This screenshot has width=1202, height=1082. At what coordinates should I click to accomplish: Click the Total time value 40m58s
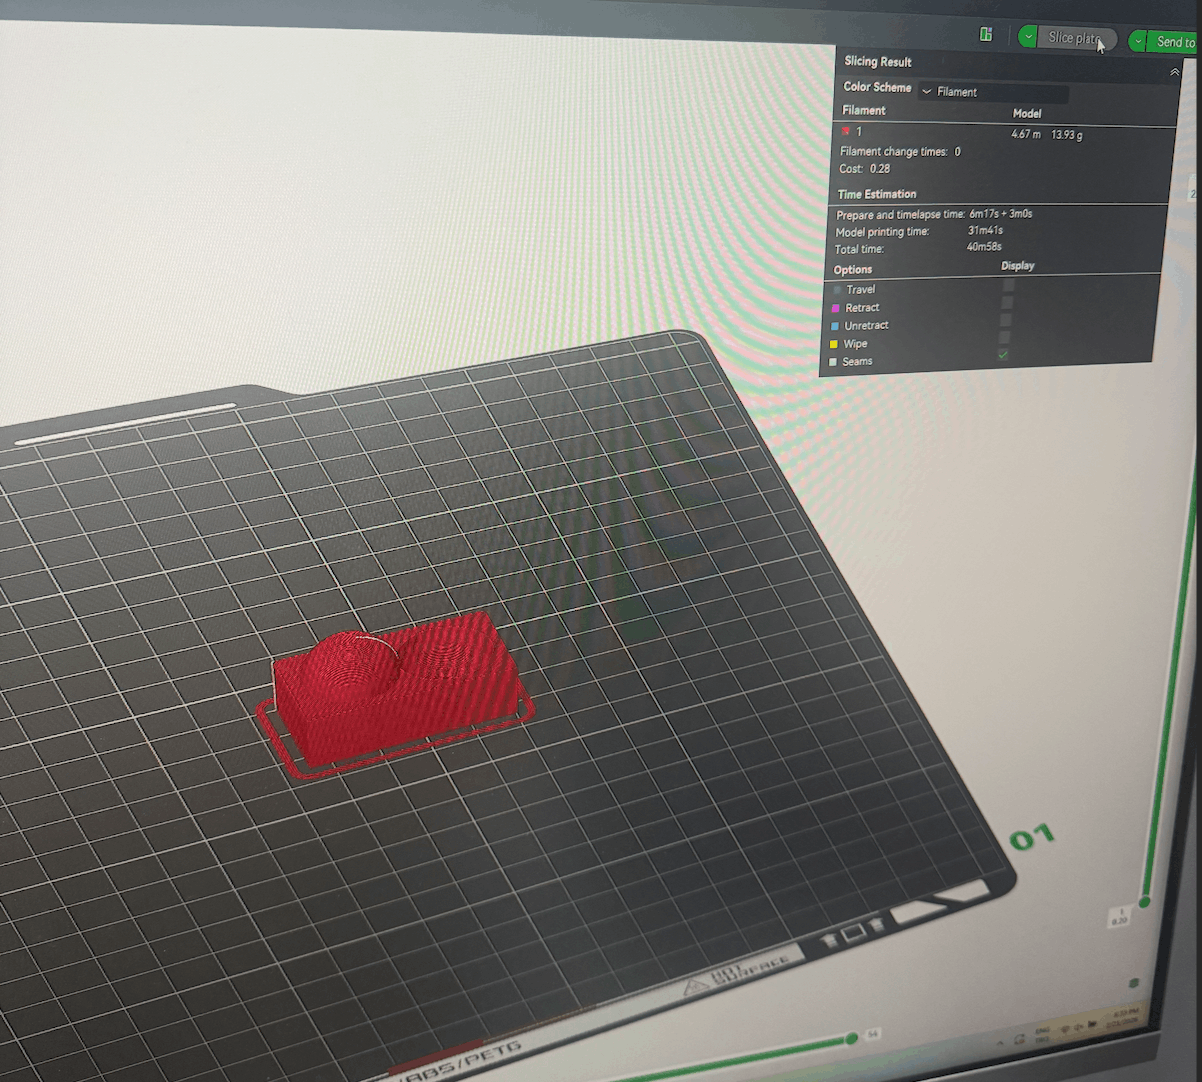[984, 247]
